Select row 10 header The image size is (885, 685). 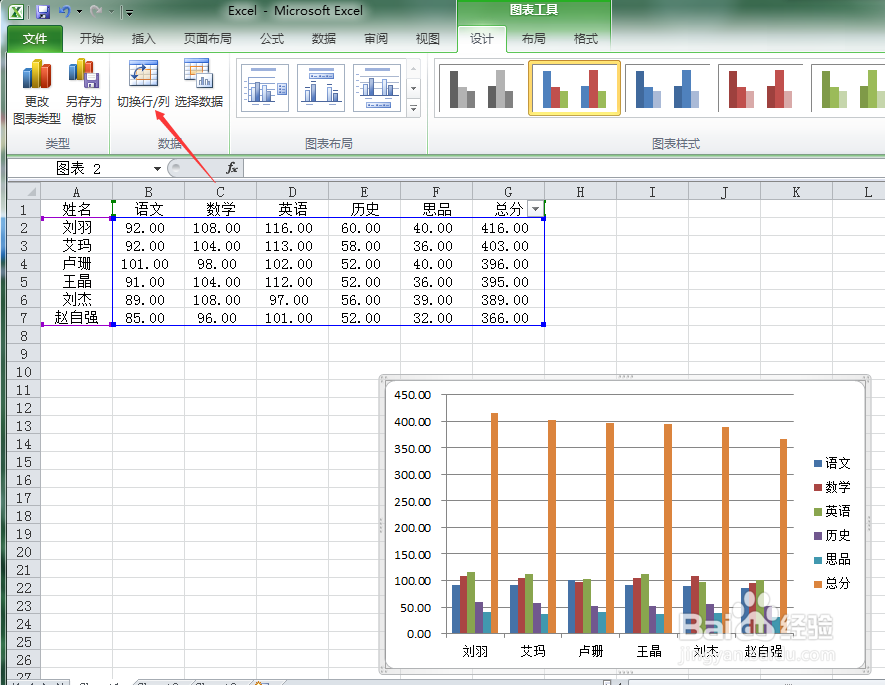pos(24,372)
